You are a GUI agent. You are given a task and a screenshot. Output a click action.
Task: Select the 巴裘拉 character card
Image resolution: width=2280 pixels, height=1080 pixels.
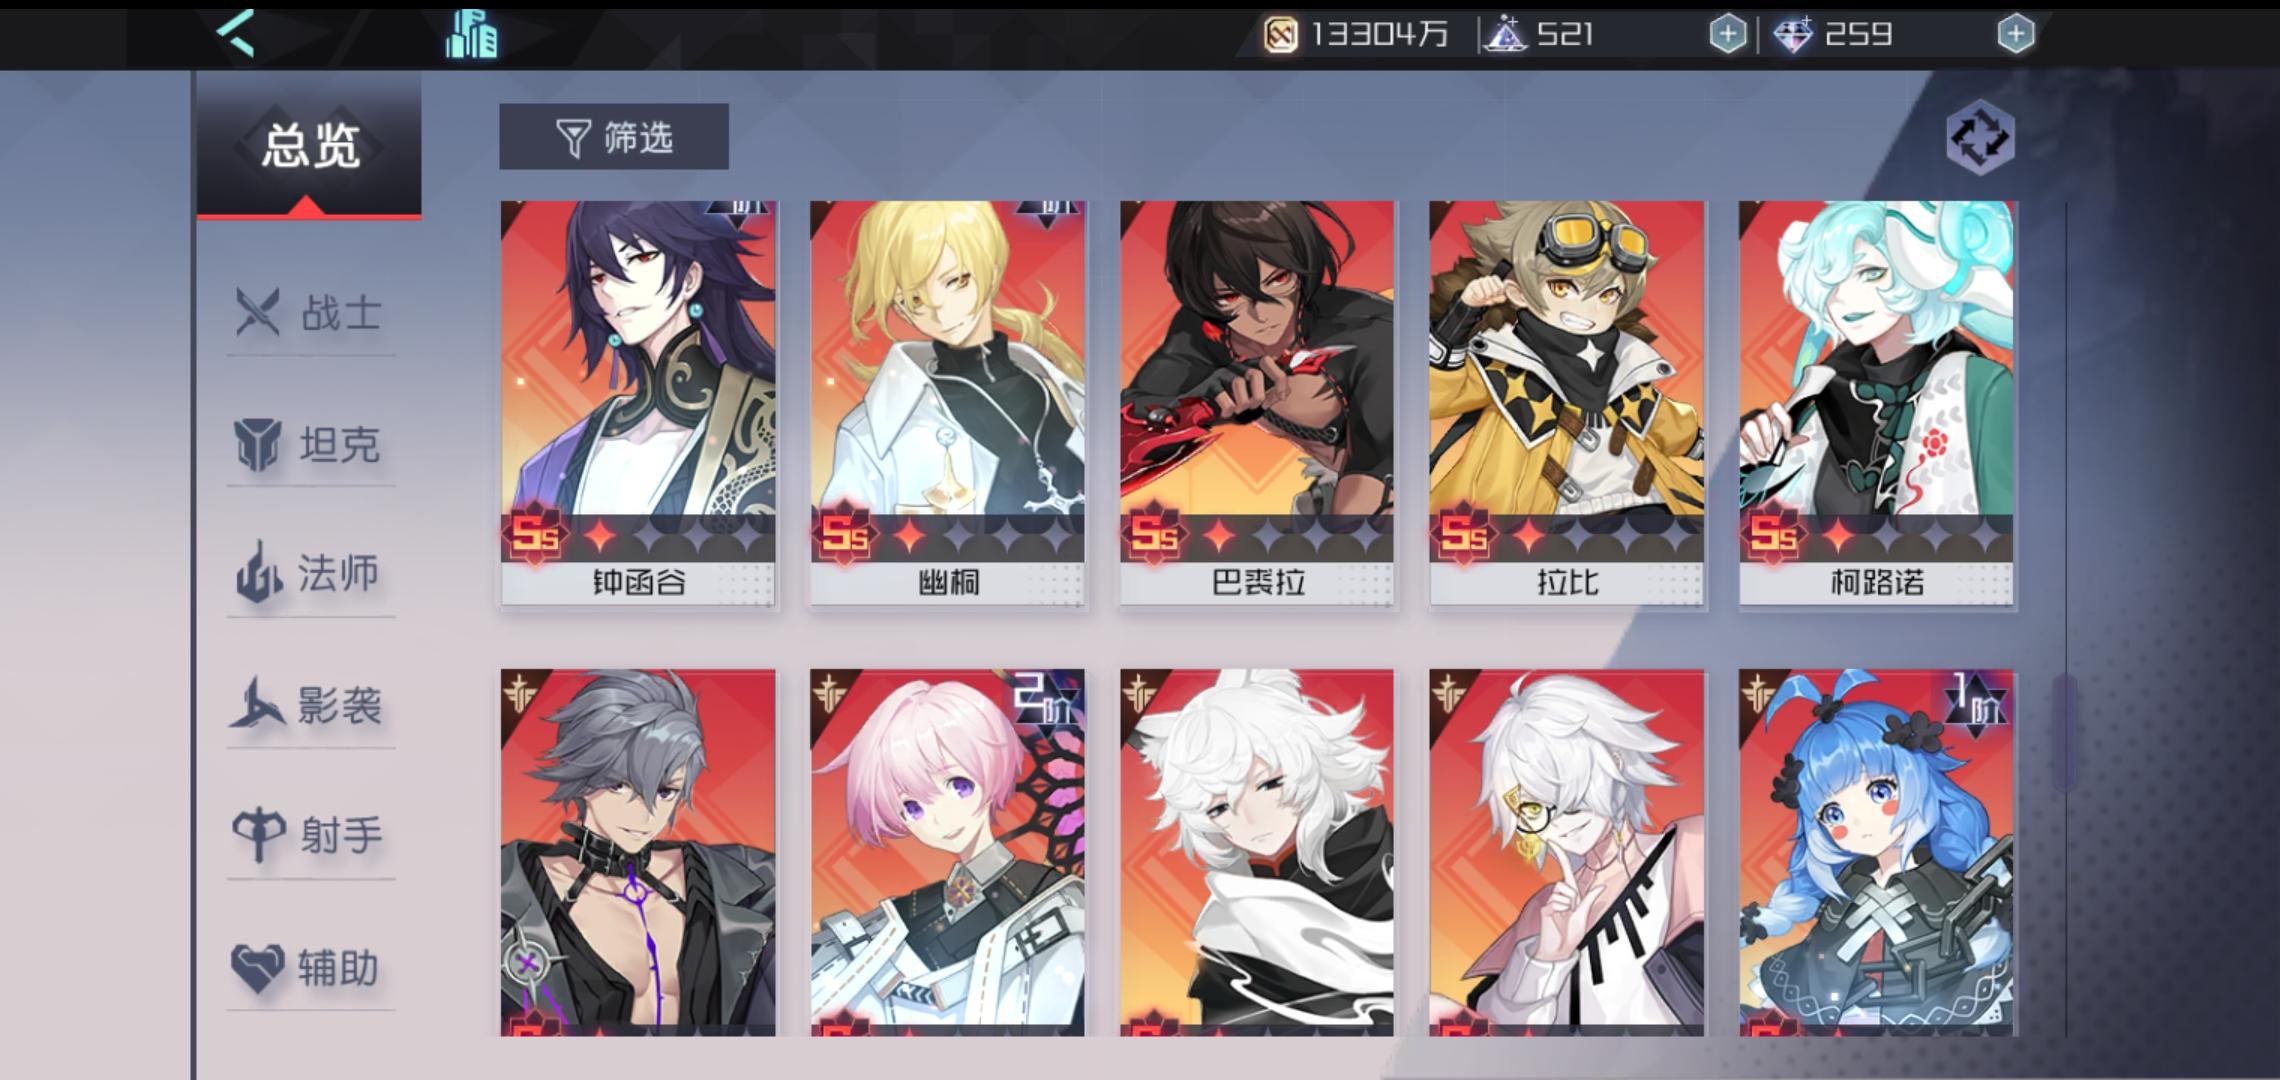coord(1257,403)
